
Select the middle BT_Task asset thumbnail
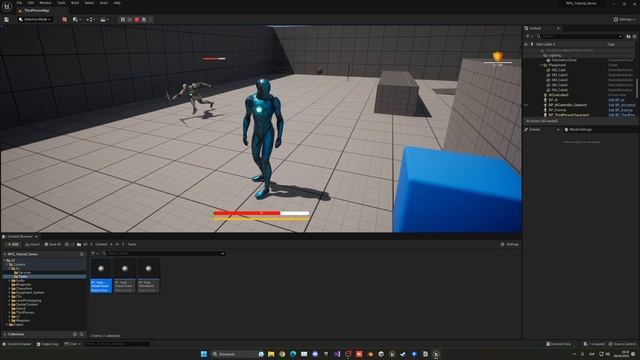click(x=124, y=276)
